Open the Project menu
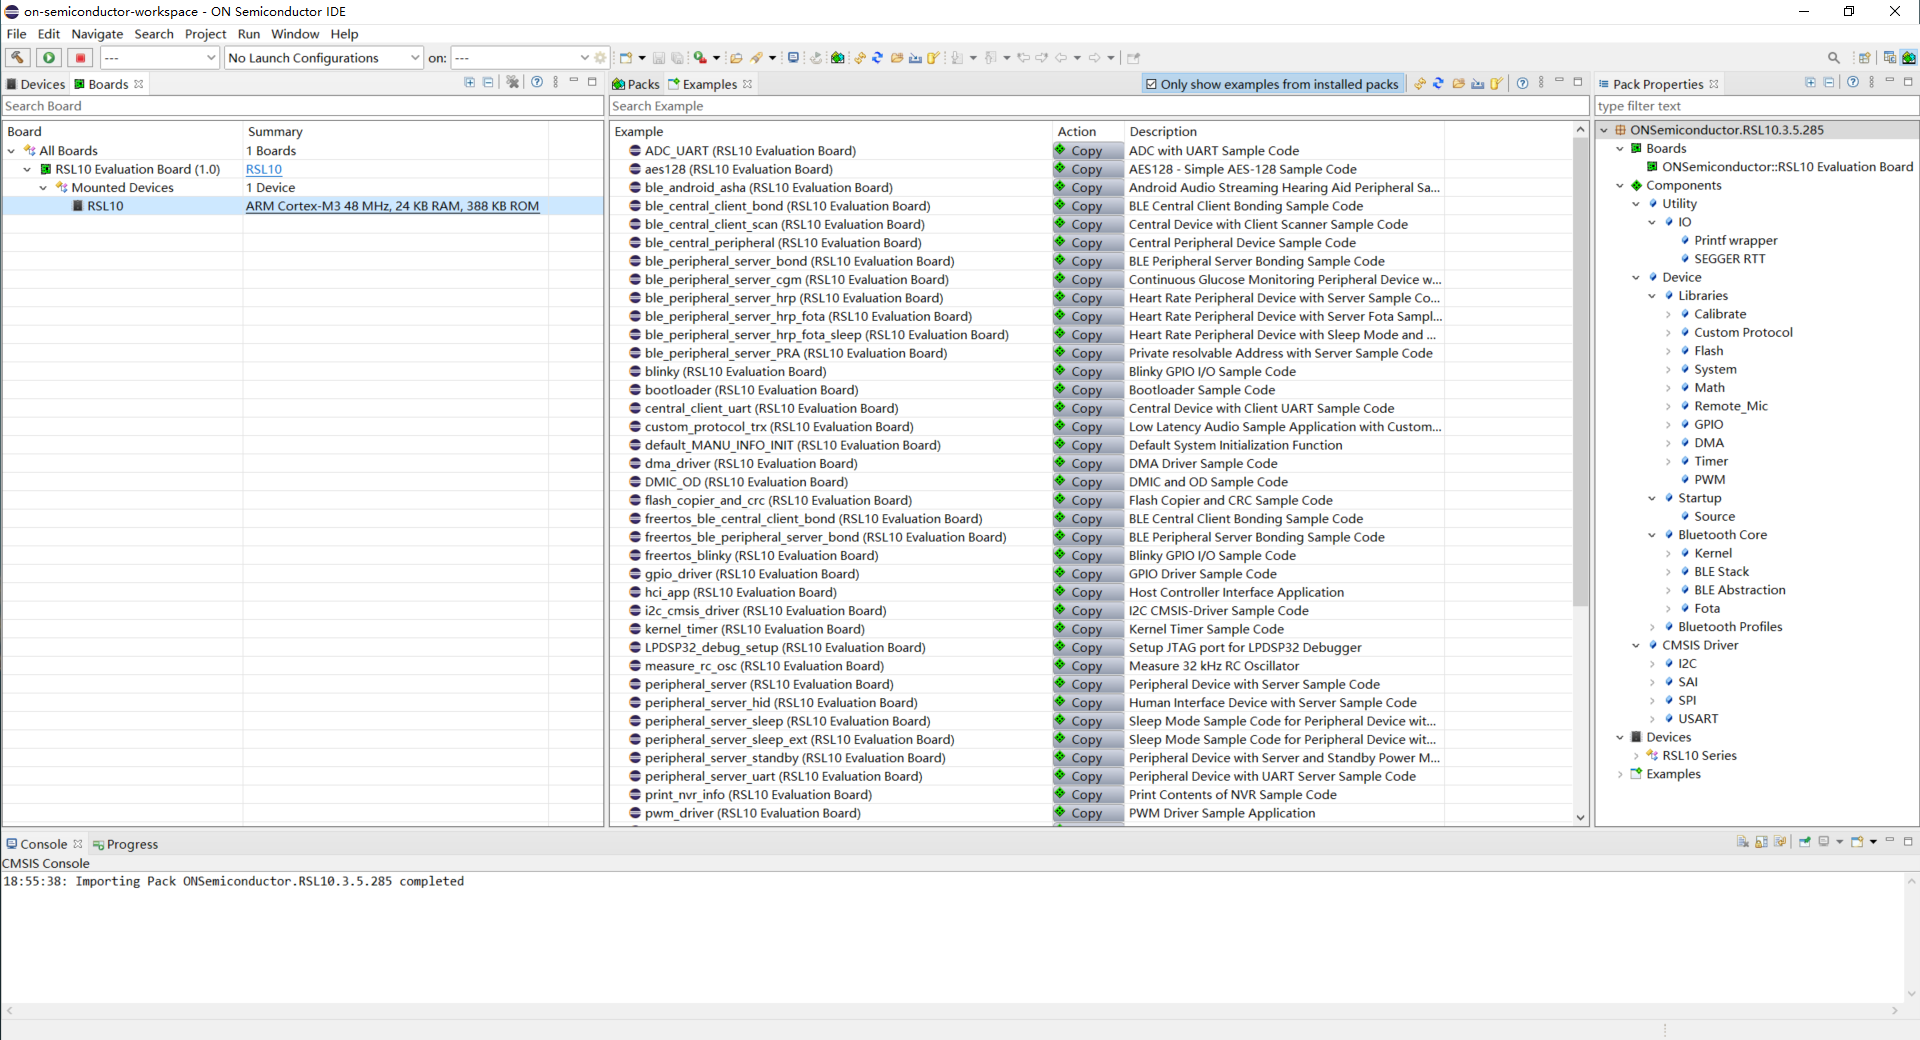1920x1040 pixels. (205, 34)
